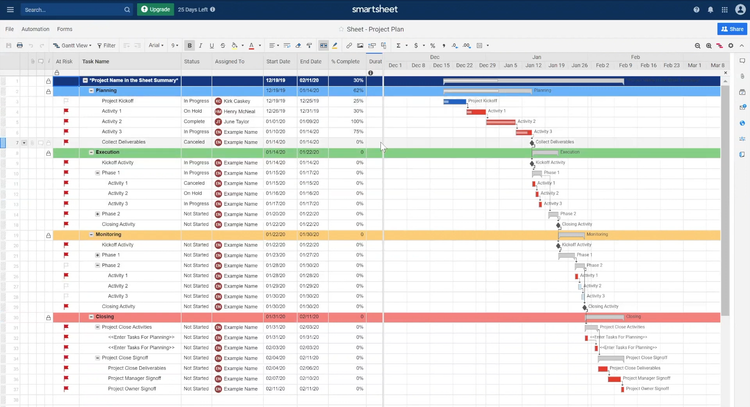This screenshot has height=407, width=750.
Task: Collapse the Monitoring section
Action: coord(91,234)
